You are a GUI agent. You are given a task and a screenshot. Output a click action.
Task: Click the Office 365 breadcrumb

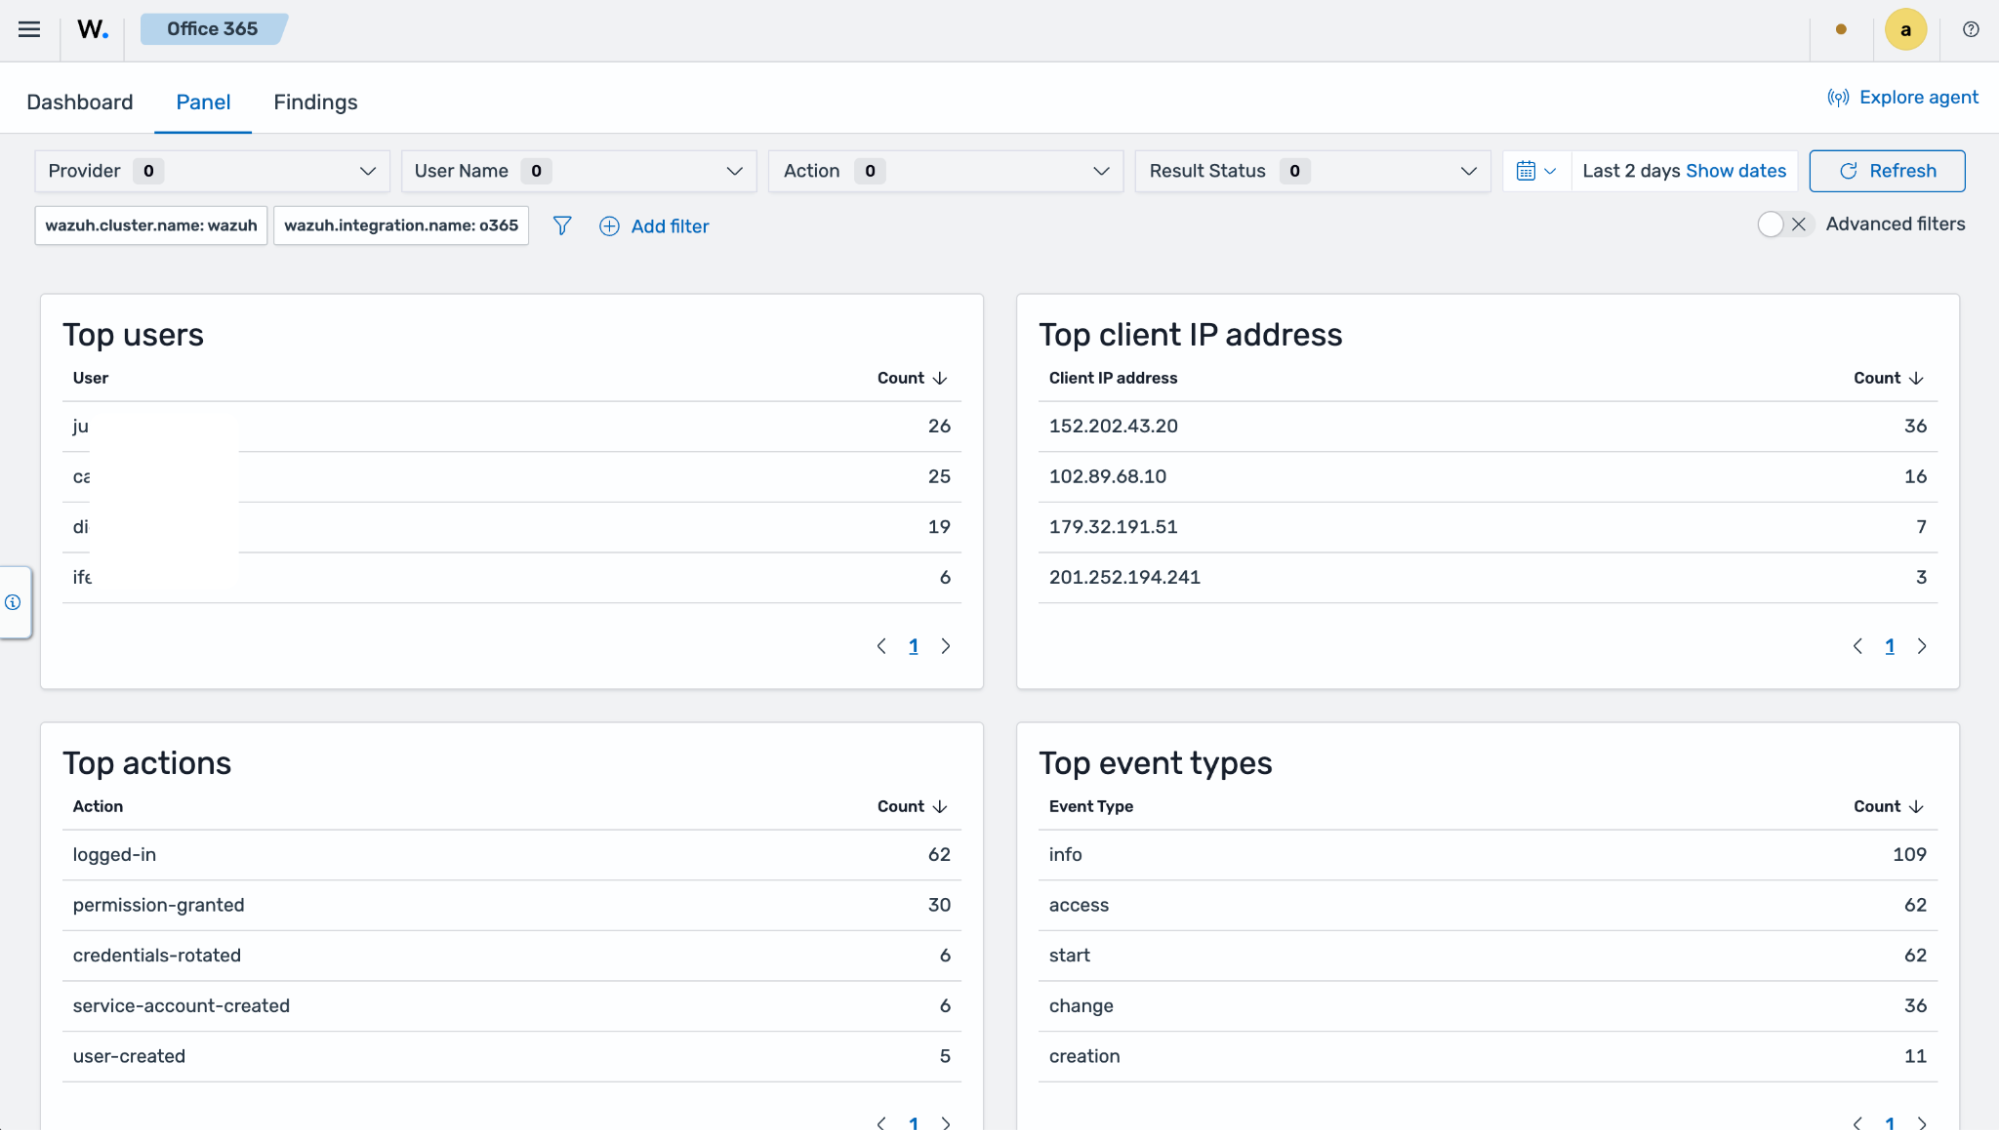[x=212, y=29]
